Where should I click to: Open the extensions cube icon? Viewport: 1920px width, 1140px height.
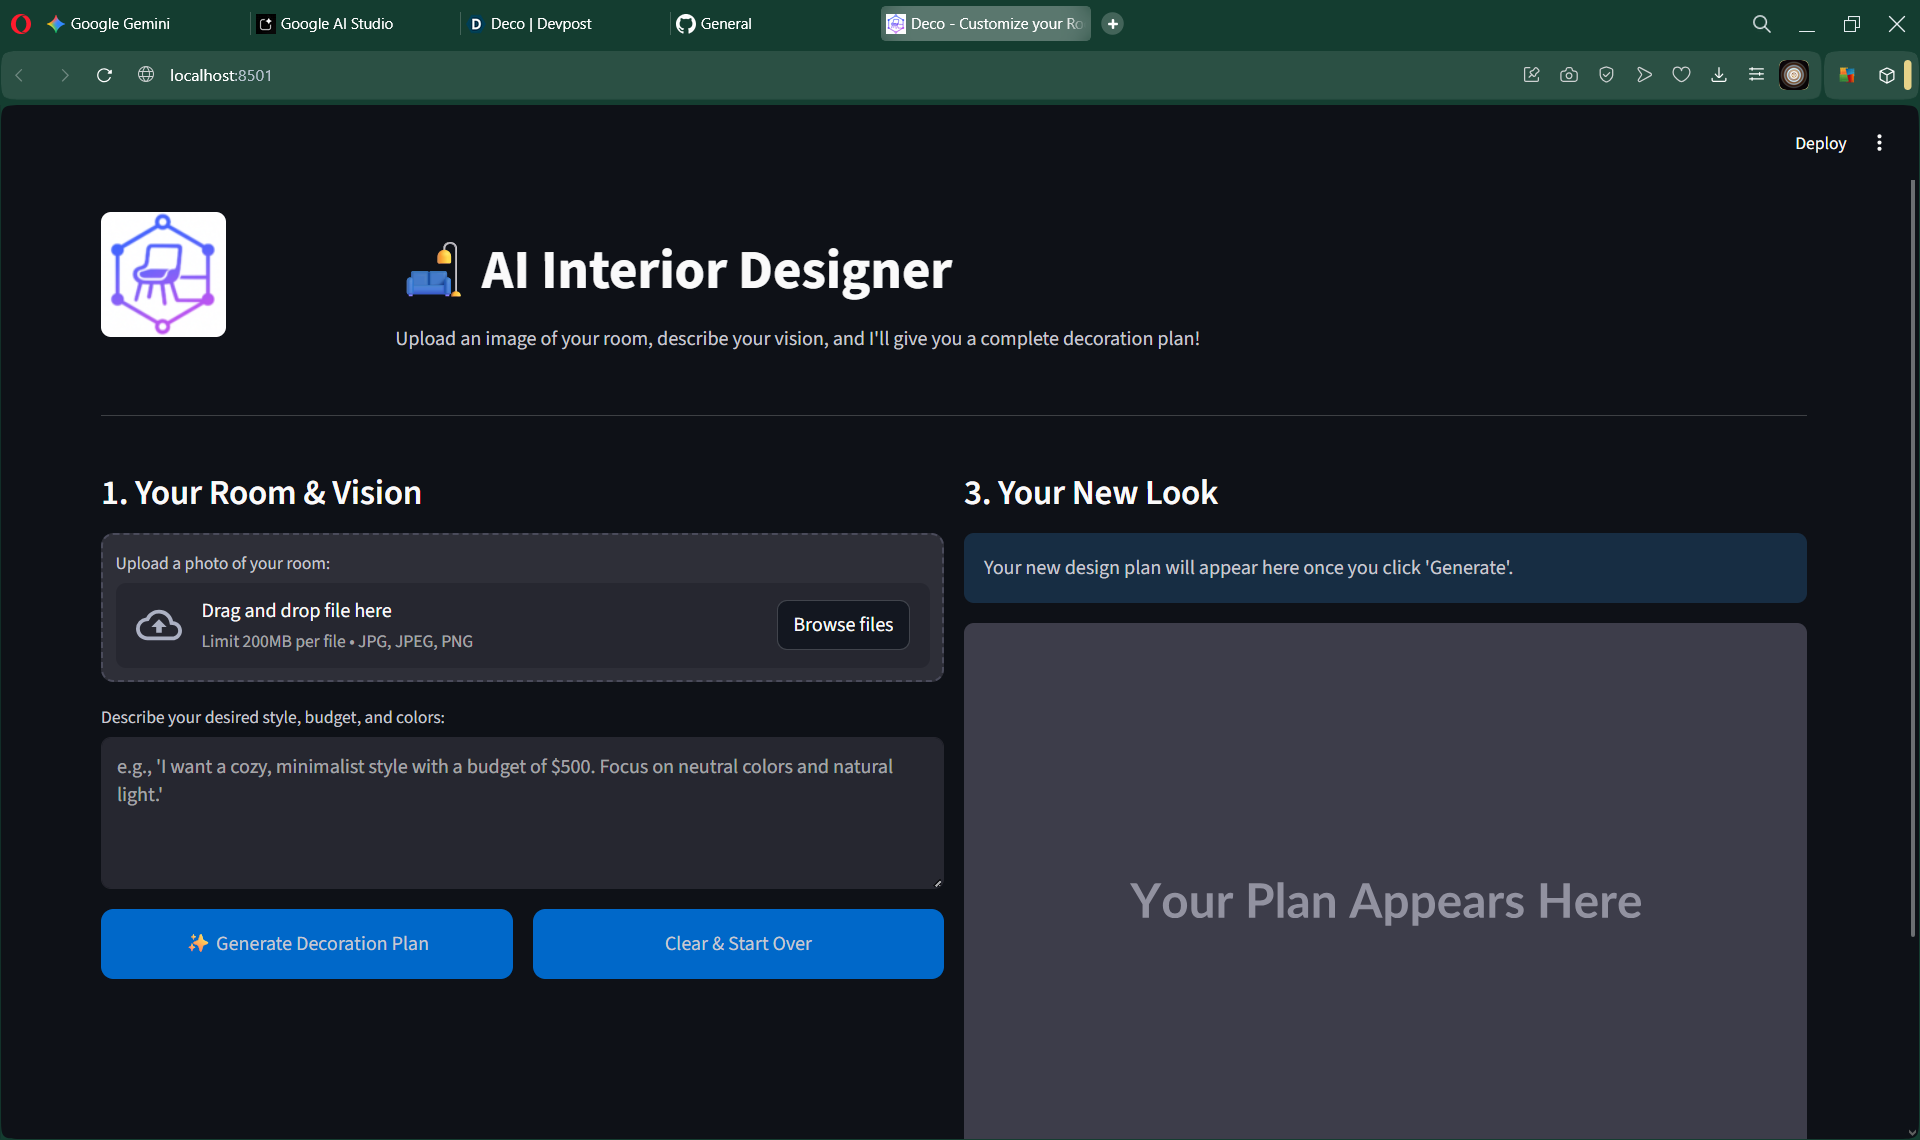[x=1886, y=75]
